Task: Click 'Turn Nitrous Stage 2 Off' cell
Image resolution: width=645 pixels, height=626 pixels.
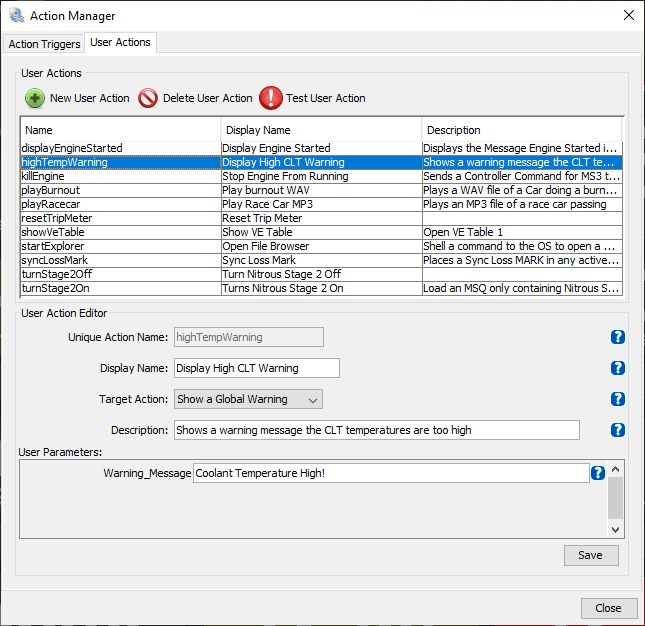Action: [x=322, y=274]
